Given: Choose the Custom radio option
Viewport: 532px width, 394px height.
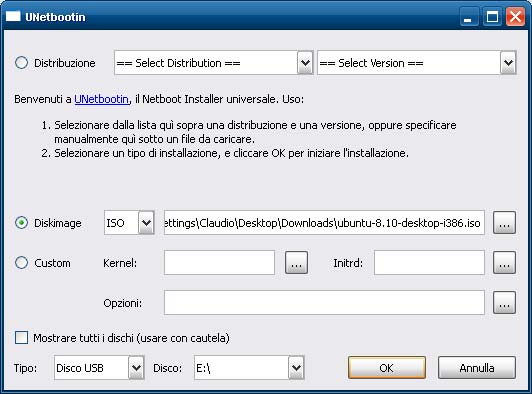Looking at the screenshot, I should coord(21,263).
